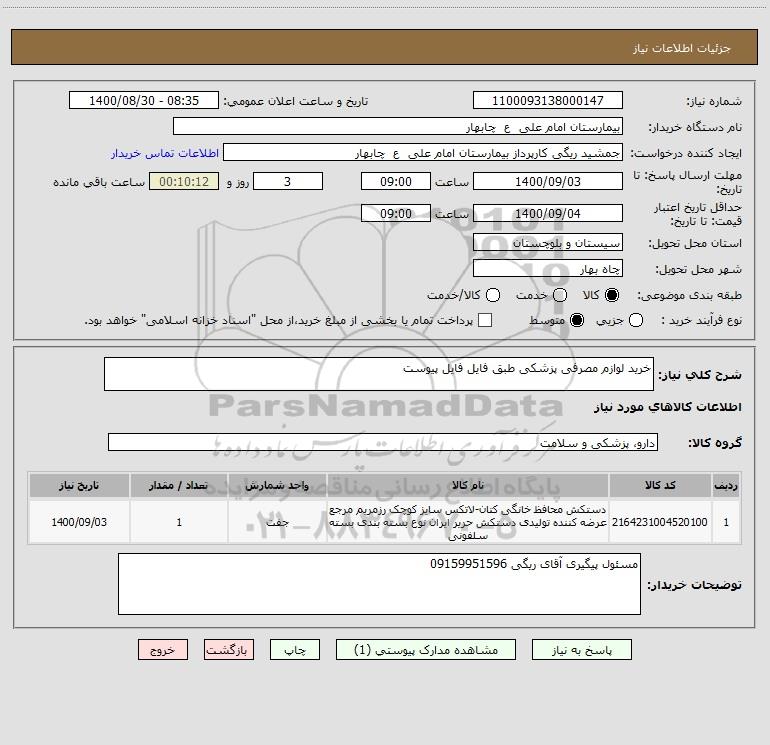Choose the جزیی purchase process radio
This screenshot has width=770, height=745.
point(635,320)
